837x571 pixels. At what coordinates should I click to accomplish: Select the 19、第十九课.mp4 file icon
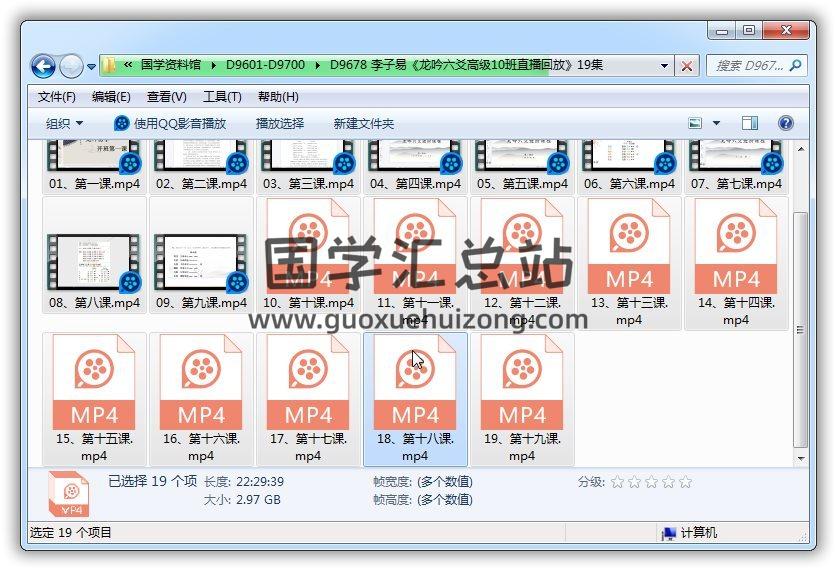522,385
